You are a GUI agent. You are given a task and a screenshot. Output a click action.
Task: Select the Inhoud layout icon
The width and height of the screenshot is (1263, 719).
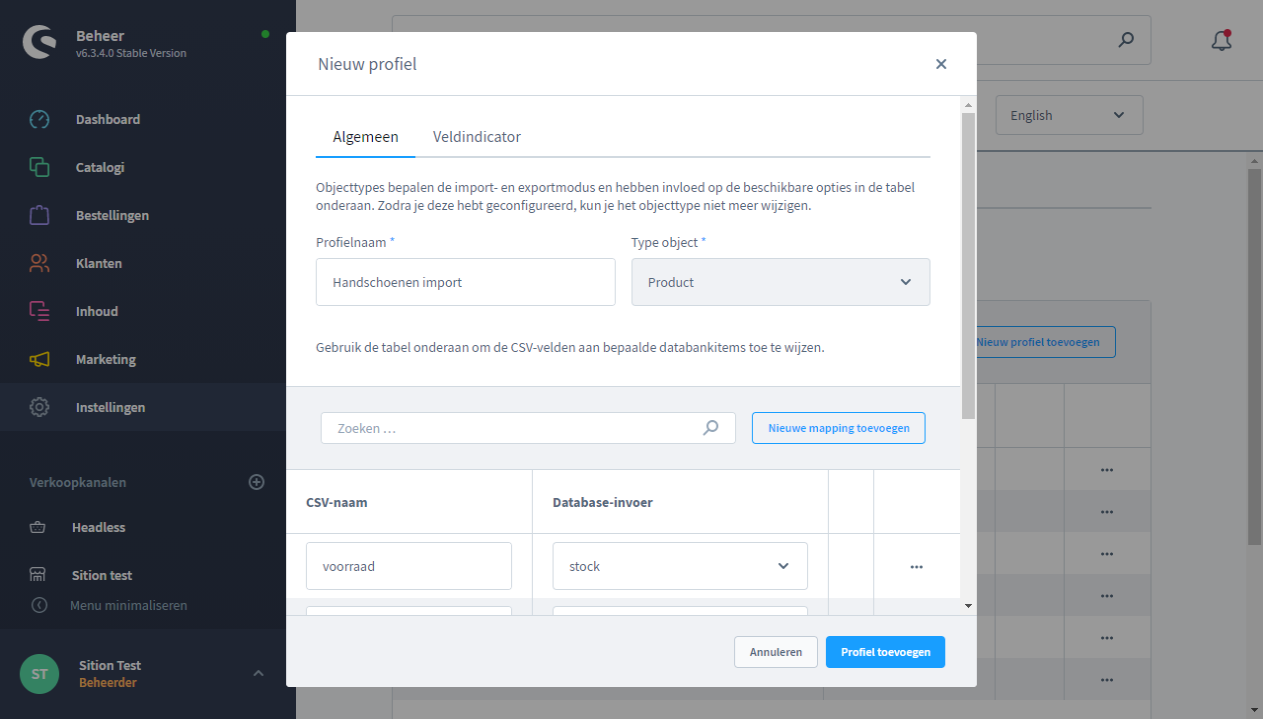39,311
